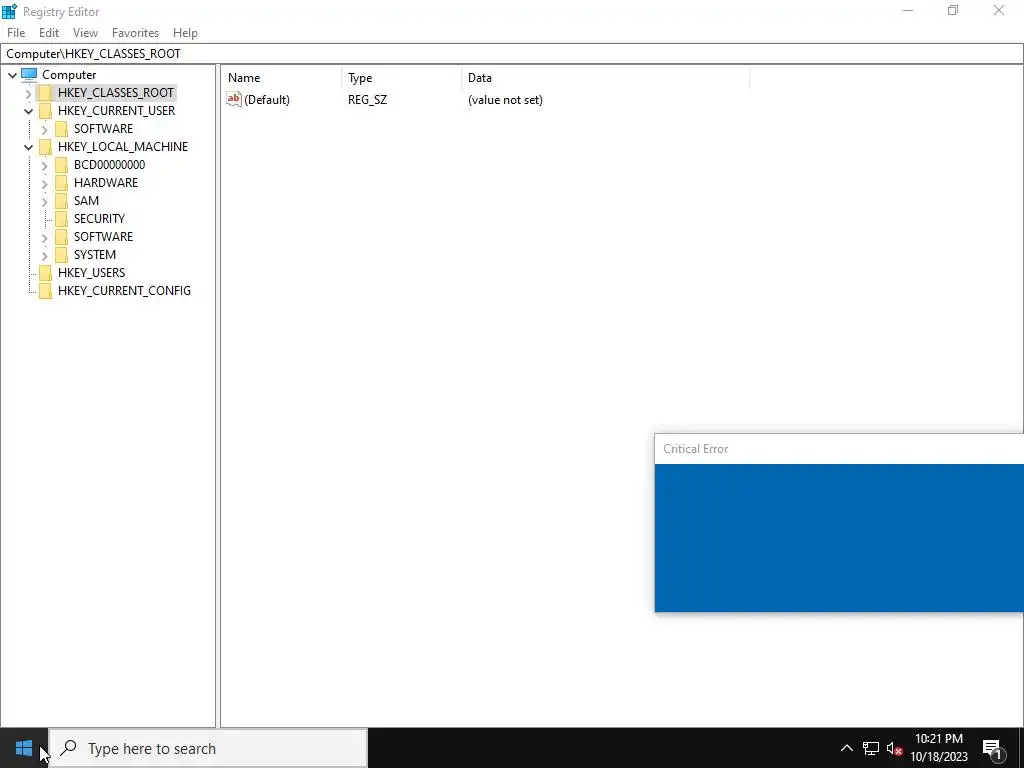Click the Computer icon in tree

(29, 74)
